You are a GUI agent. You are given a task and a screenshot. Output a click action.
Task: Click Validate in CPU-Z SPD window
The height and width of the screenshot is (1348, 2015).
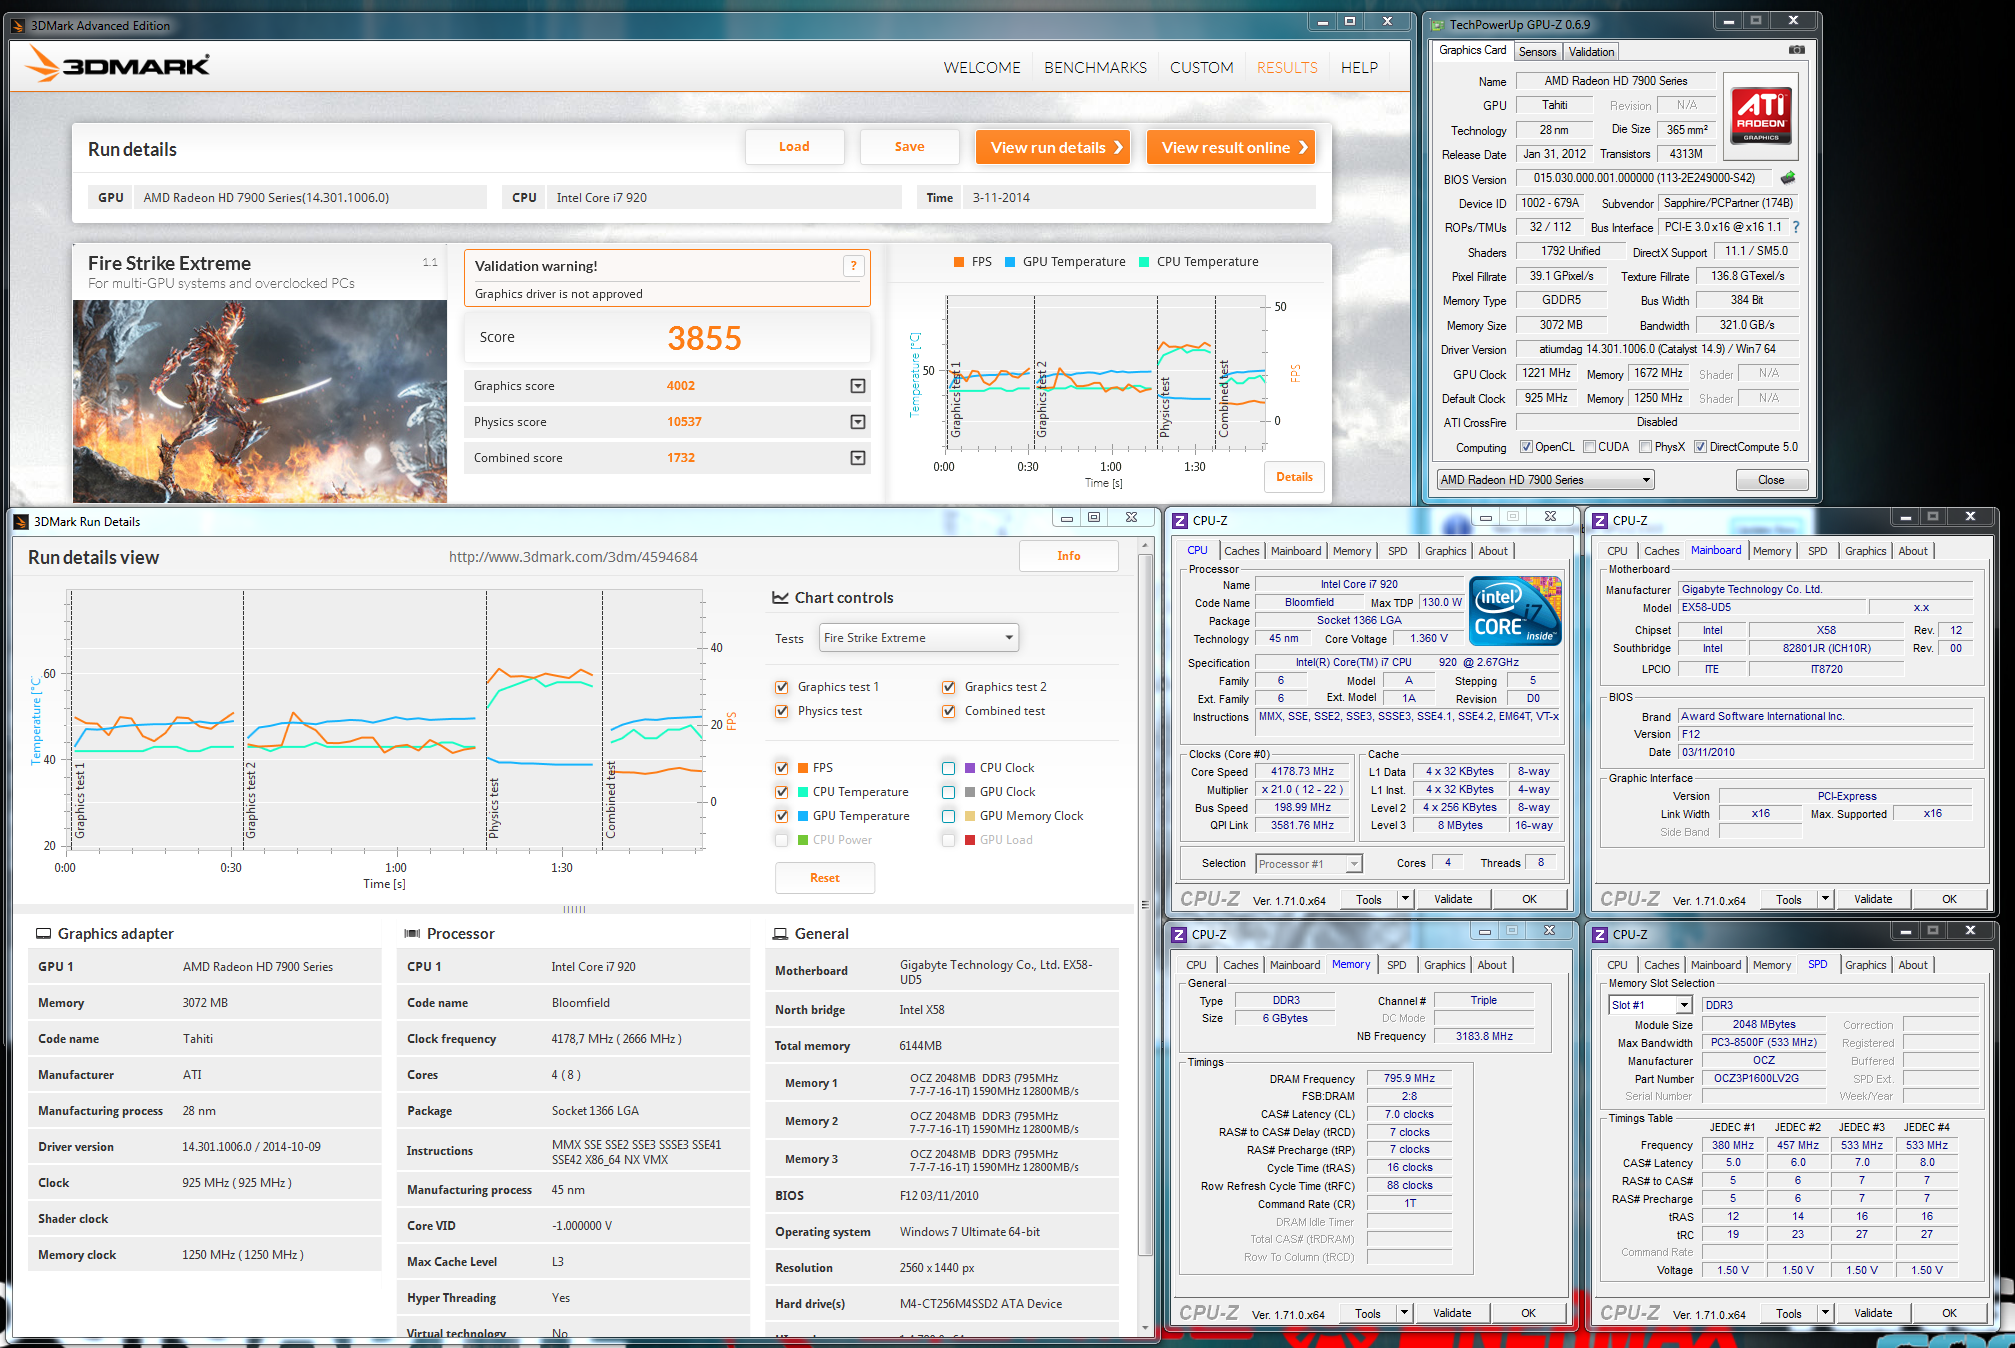pyautogui.click(x=1872, y=1313)
